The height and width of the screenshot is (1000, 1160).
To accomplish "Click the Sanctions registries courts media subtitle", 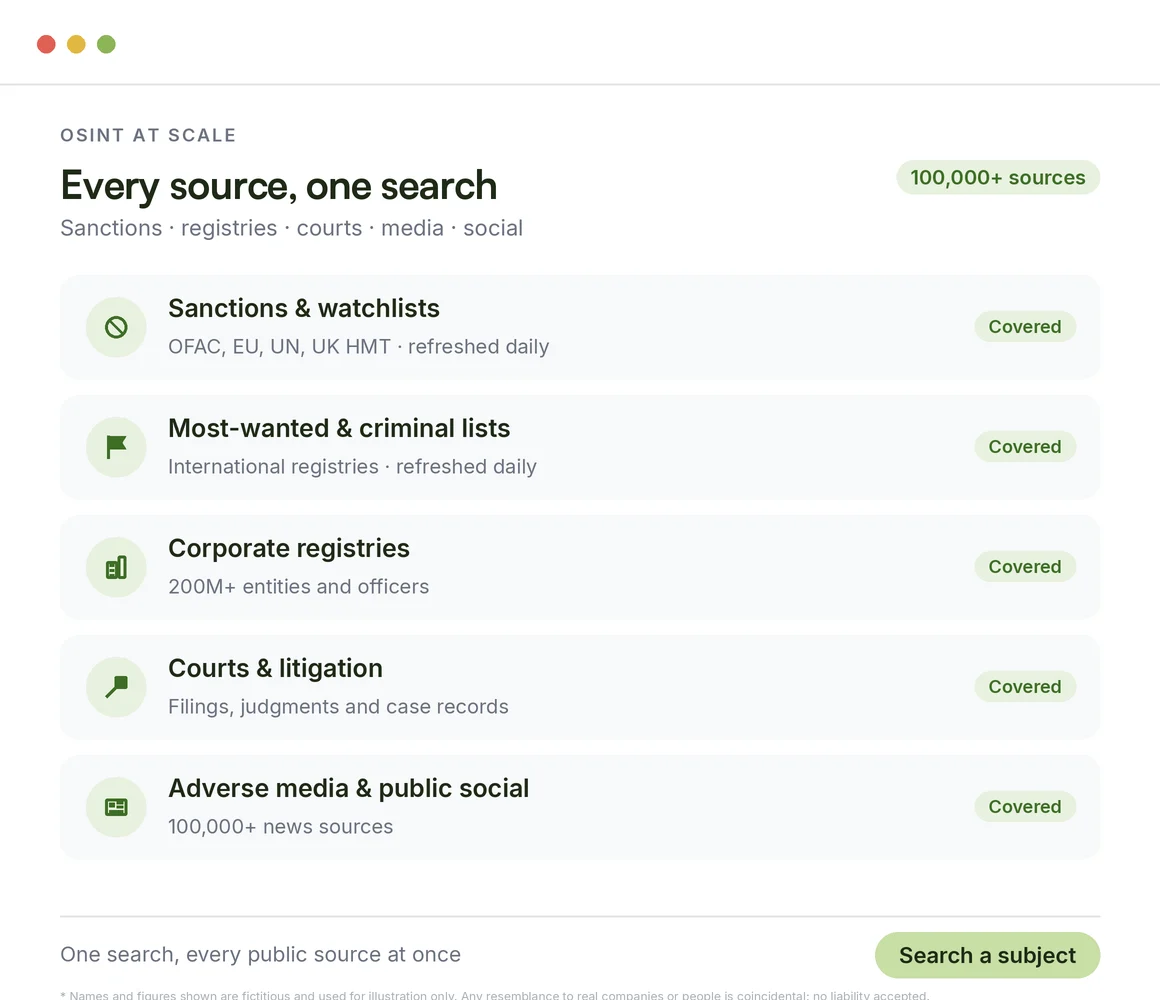I will pos(291,228).
